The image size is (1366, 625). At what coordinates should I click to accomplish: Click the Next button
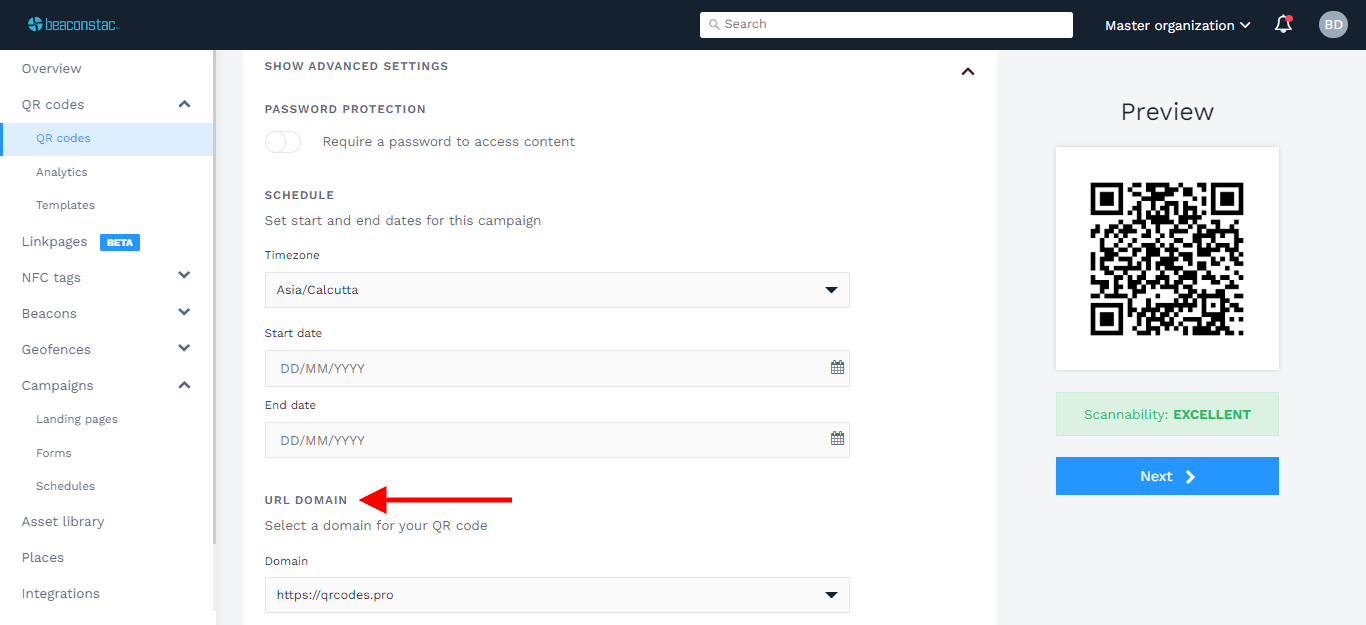coord(1167,476)
